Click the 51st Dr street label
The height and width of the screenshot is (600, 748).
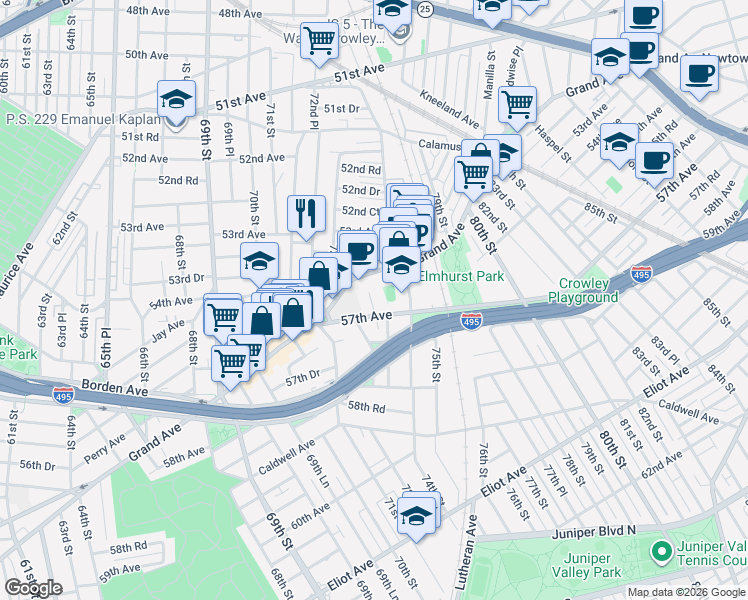pyautogui.click(x=342, y=109)
